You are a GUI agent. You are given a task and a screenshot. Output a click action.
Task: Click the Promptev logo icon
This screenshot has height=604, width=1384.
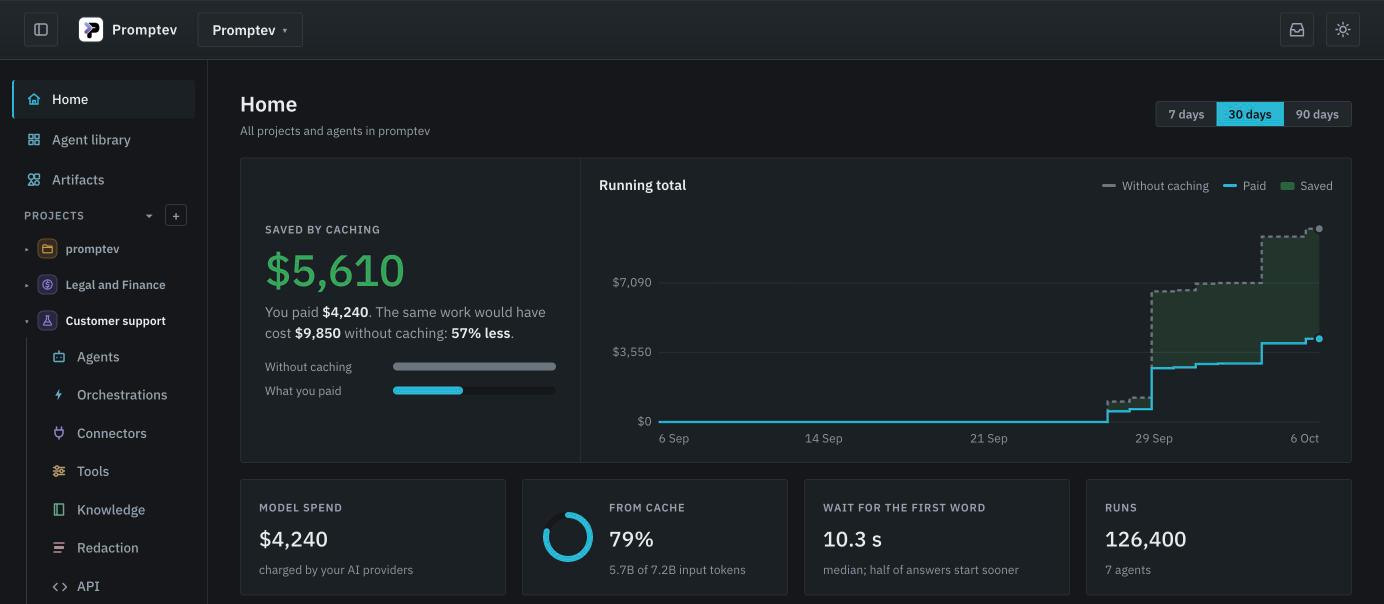tap(91, 30)
